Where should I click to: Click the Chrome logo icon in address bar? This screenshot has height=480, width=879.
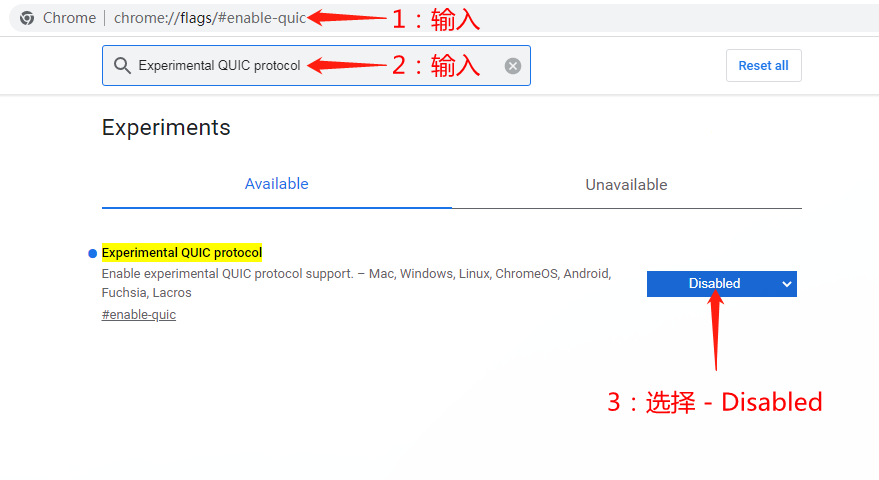pos(27,19)
